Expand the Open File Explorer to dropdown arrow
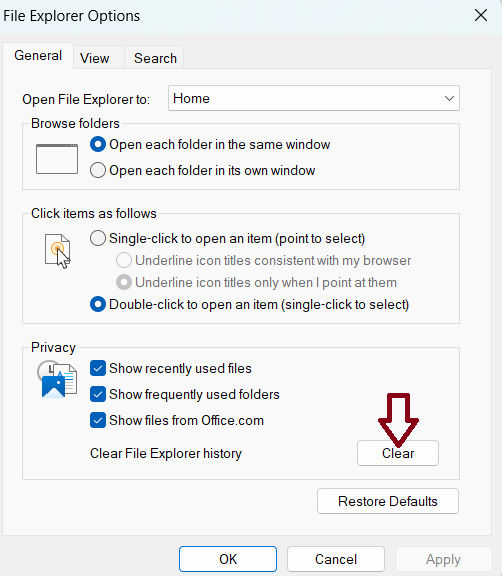The image size is (502, 576). click(x=449, y=98)
